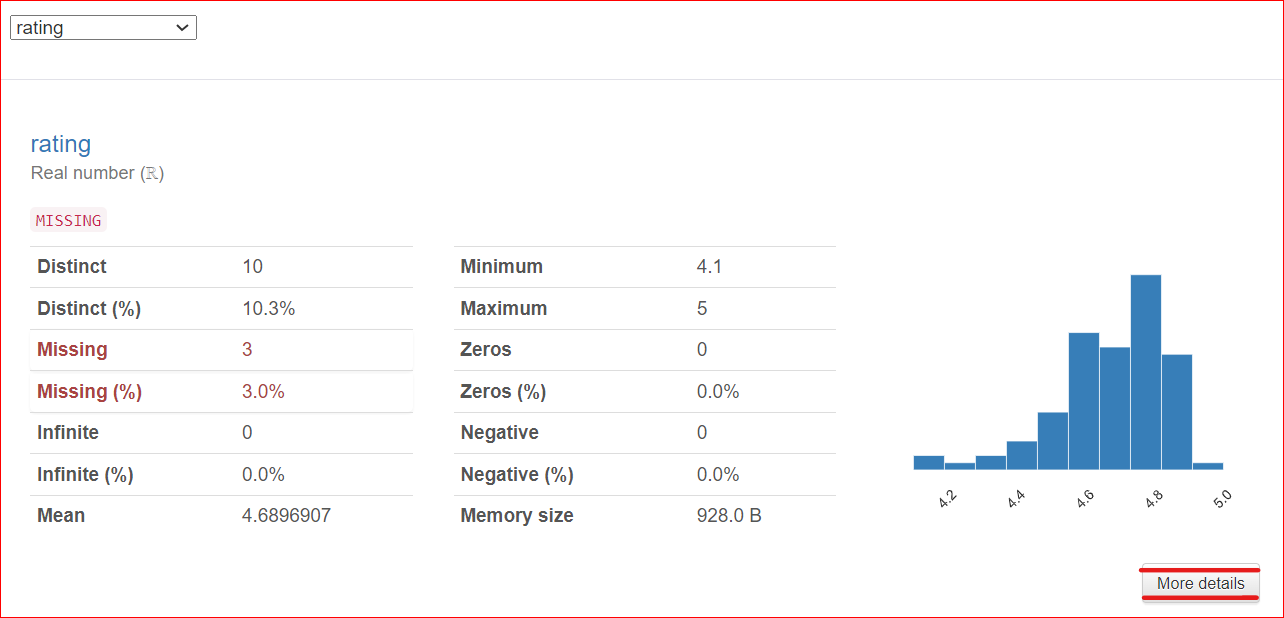Click the 4.6 axis tick label
This screenshot has height=618, width=1284.
pyautogui.click(x=1086, y=499)
